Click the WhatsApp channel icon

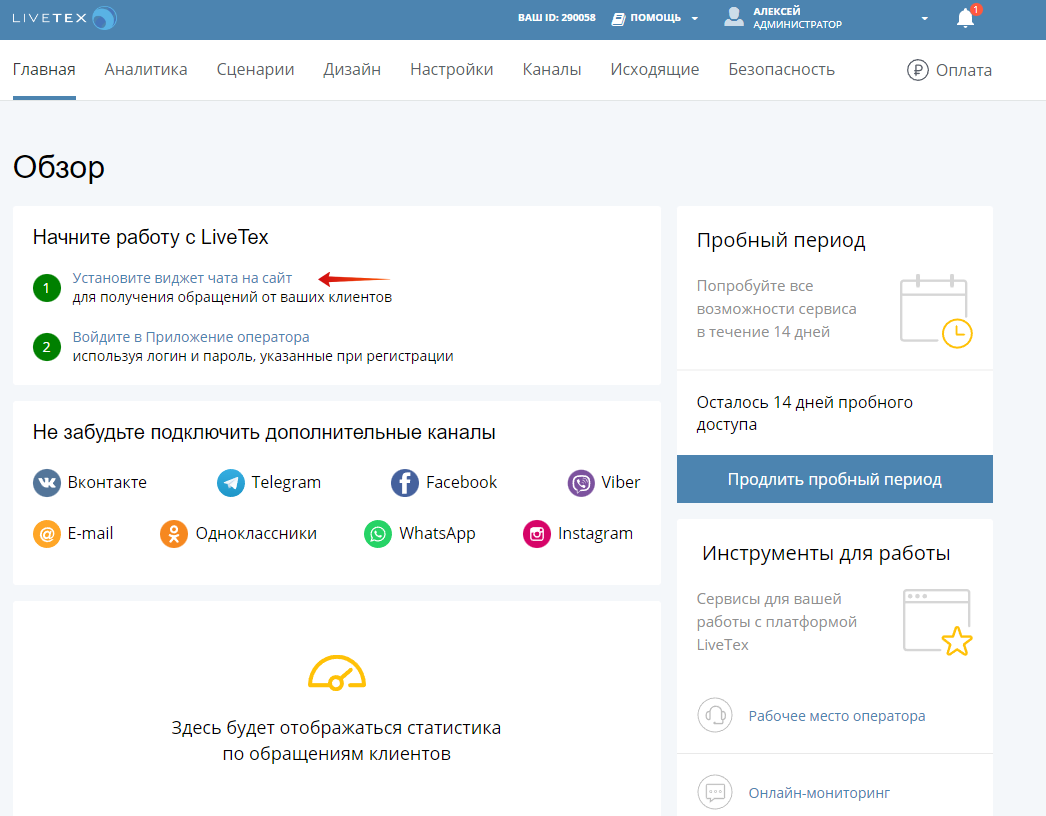tap(378, 534)
